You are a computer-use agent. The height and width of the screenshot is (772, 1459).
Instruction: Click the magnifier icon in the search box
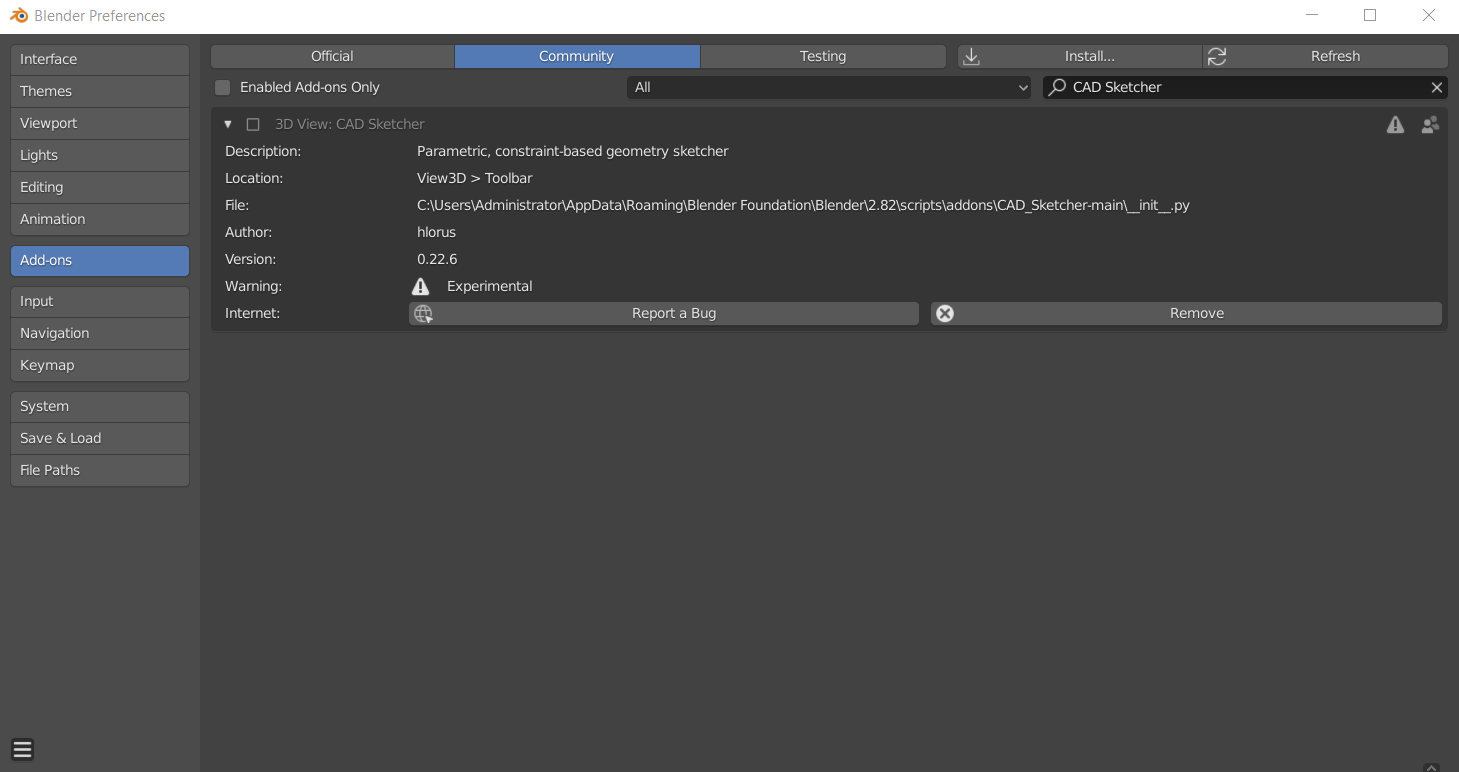click(1055, 87)
